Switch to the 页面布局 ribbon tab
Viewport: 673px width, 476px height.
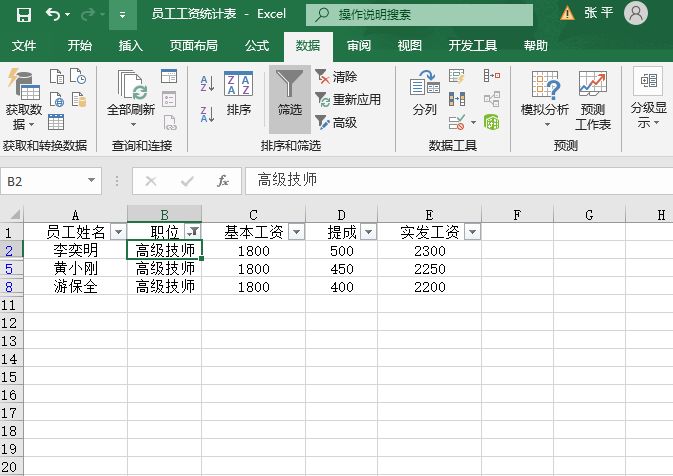pyautogui.click(x=194, y=45)
